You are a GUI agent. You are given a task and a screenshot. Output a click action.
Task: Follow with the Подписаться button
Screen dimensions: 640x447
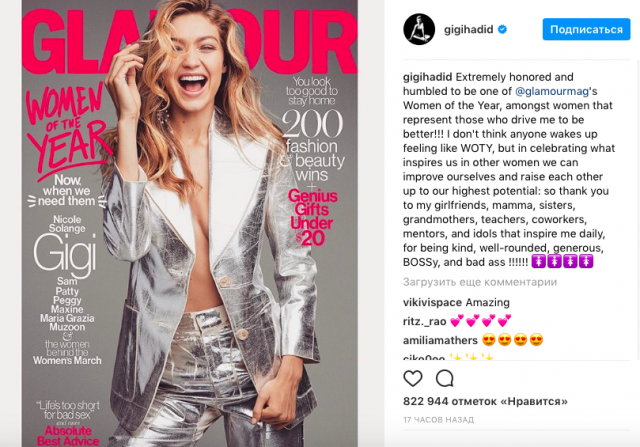click(x=586, y=29)
